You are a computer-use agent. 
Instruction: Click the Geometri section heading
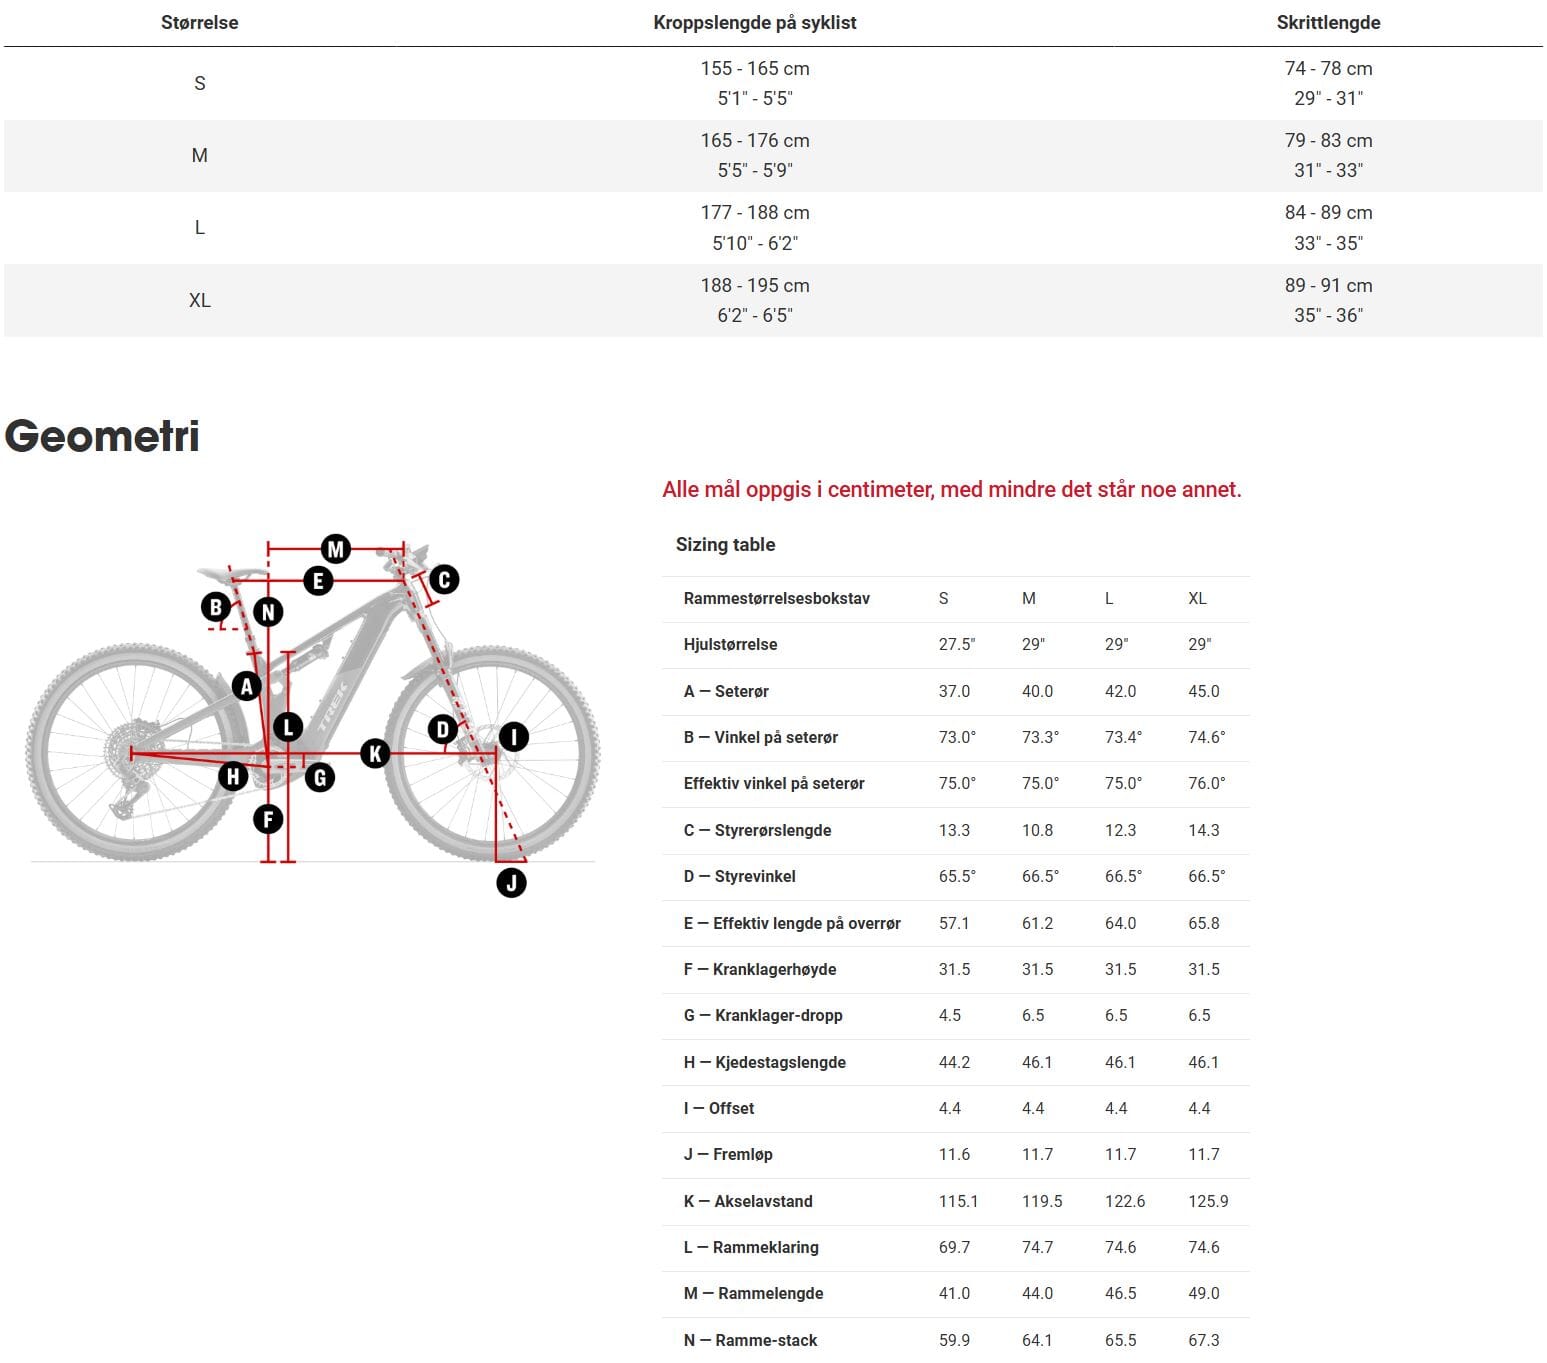(x=102, y=436)
